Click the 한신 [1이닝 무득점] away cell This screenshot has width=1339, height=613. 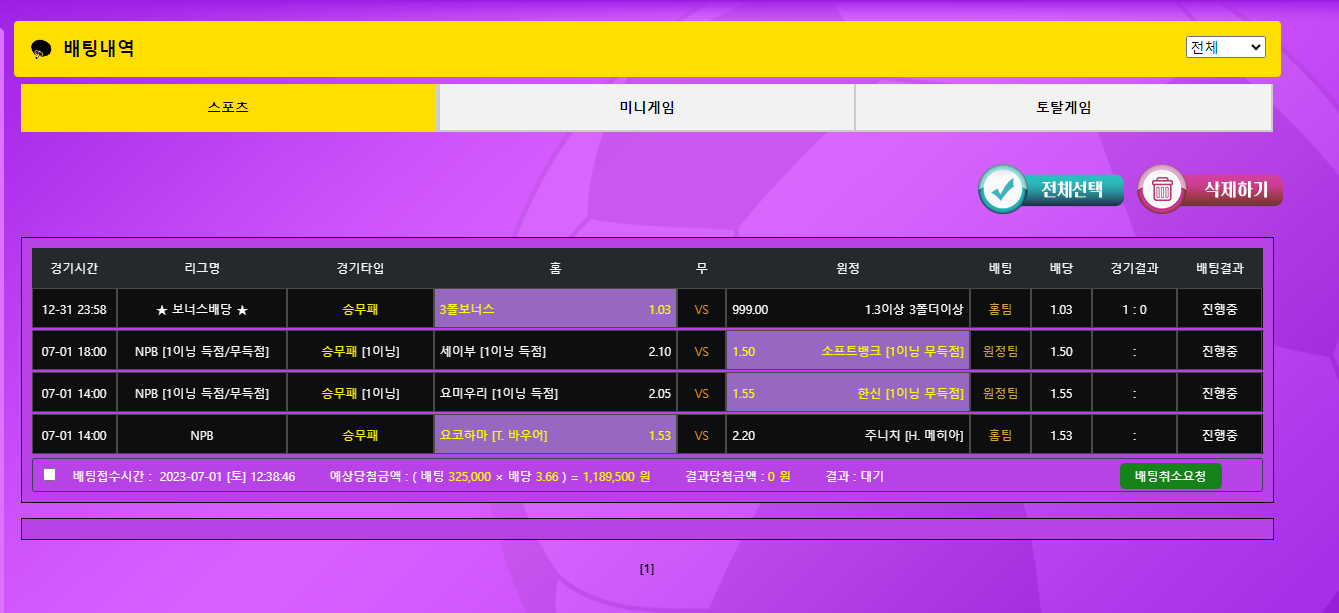(x=847, y=393)
